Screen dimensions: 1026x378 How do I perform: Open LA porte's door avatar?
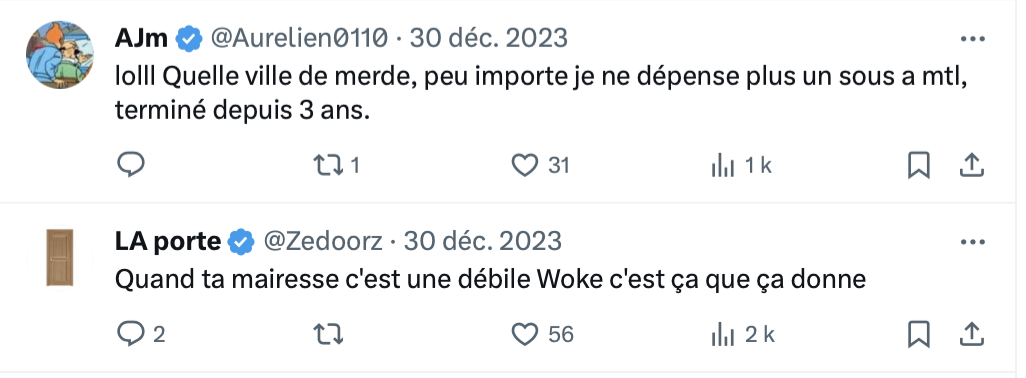pos(60,258)
